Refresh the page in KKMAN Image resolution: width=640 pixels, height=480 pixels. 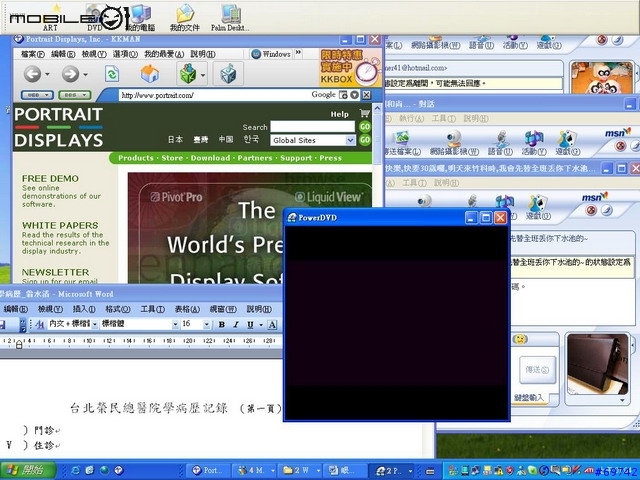click(x=112, y=74)
